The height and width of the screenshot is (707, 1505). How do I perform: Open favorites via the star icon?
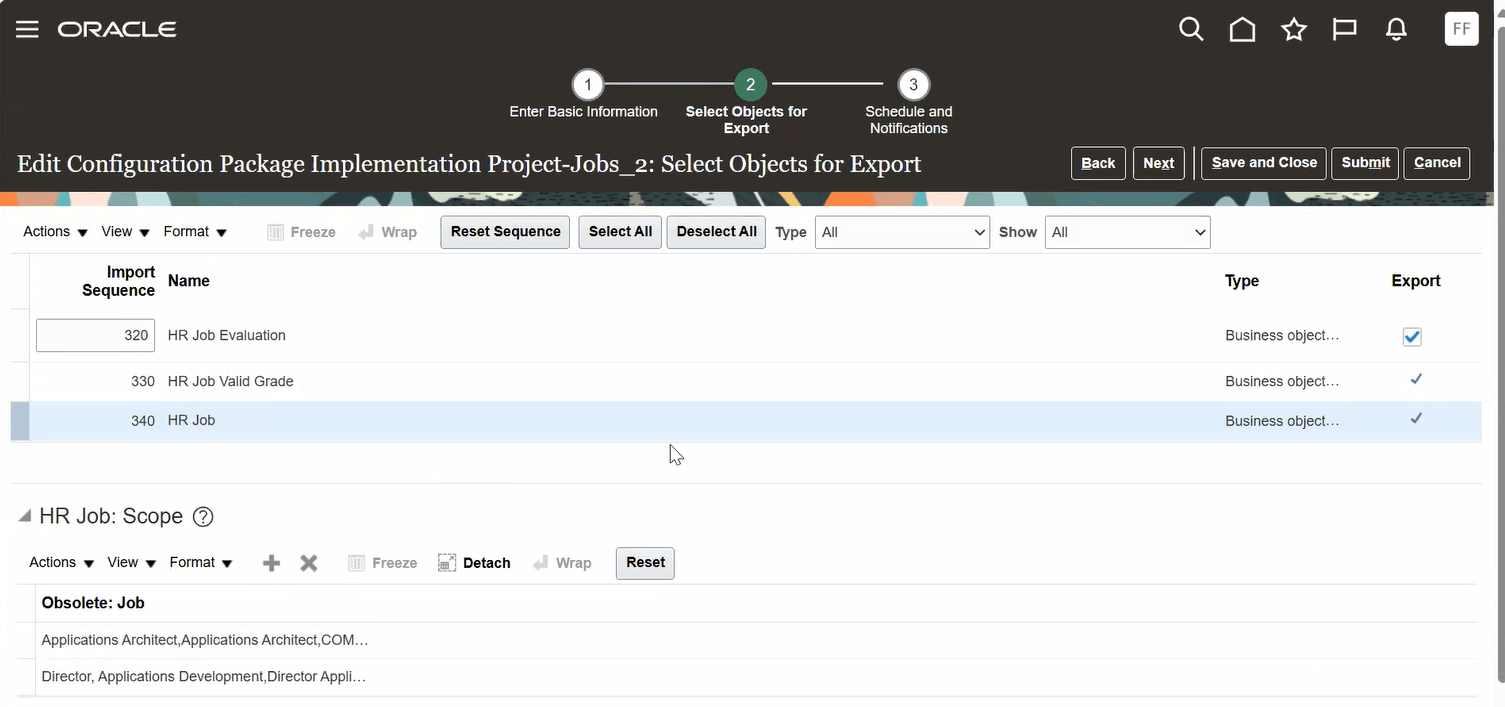(1293, 29)
